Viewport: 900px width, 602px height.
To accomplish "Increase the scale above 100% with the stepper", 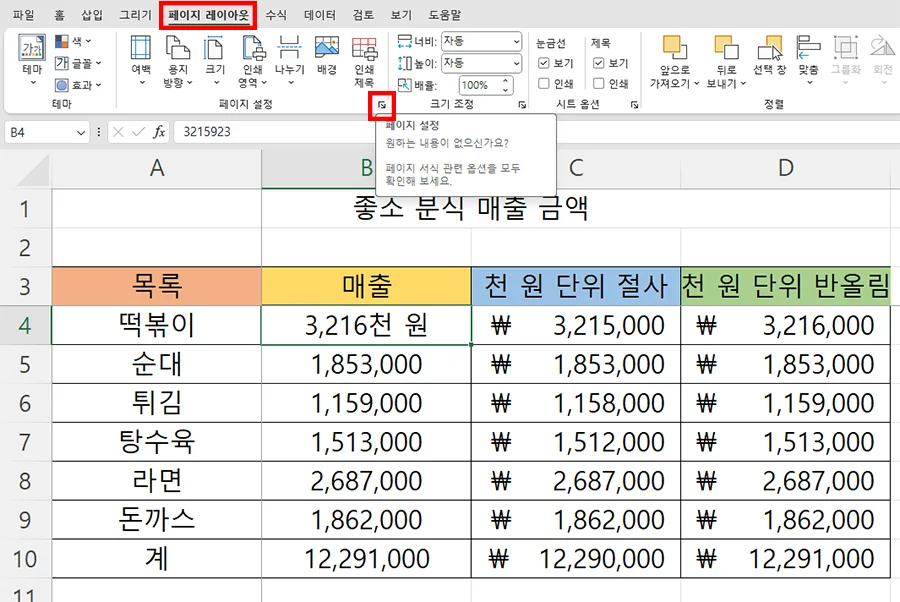I will 505,81.
